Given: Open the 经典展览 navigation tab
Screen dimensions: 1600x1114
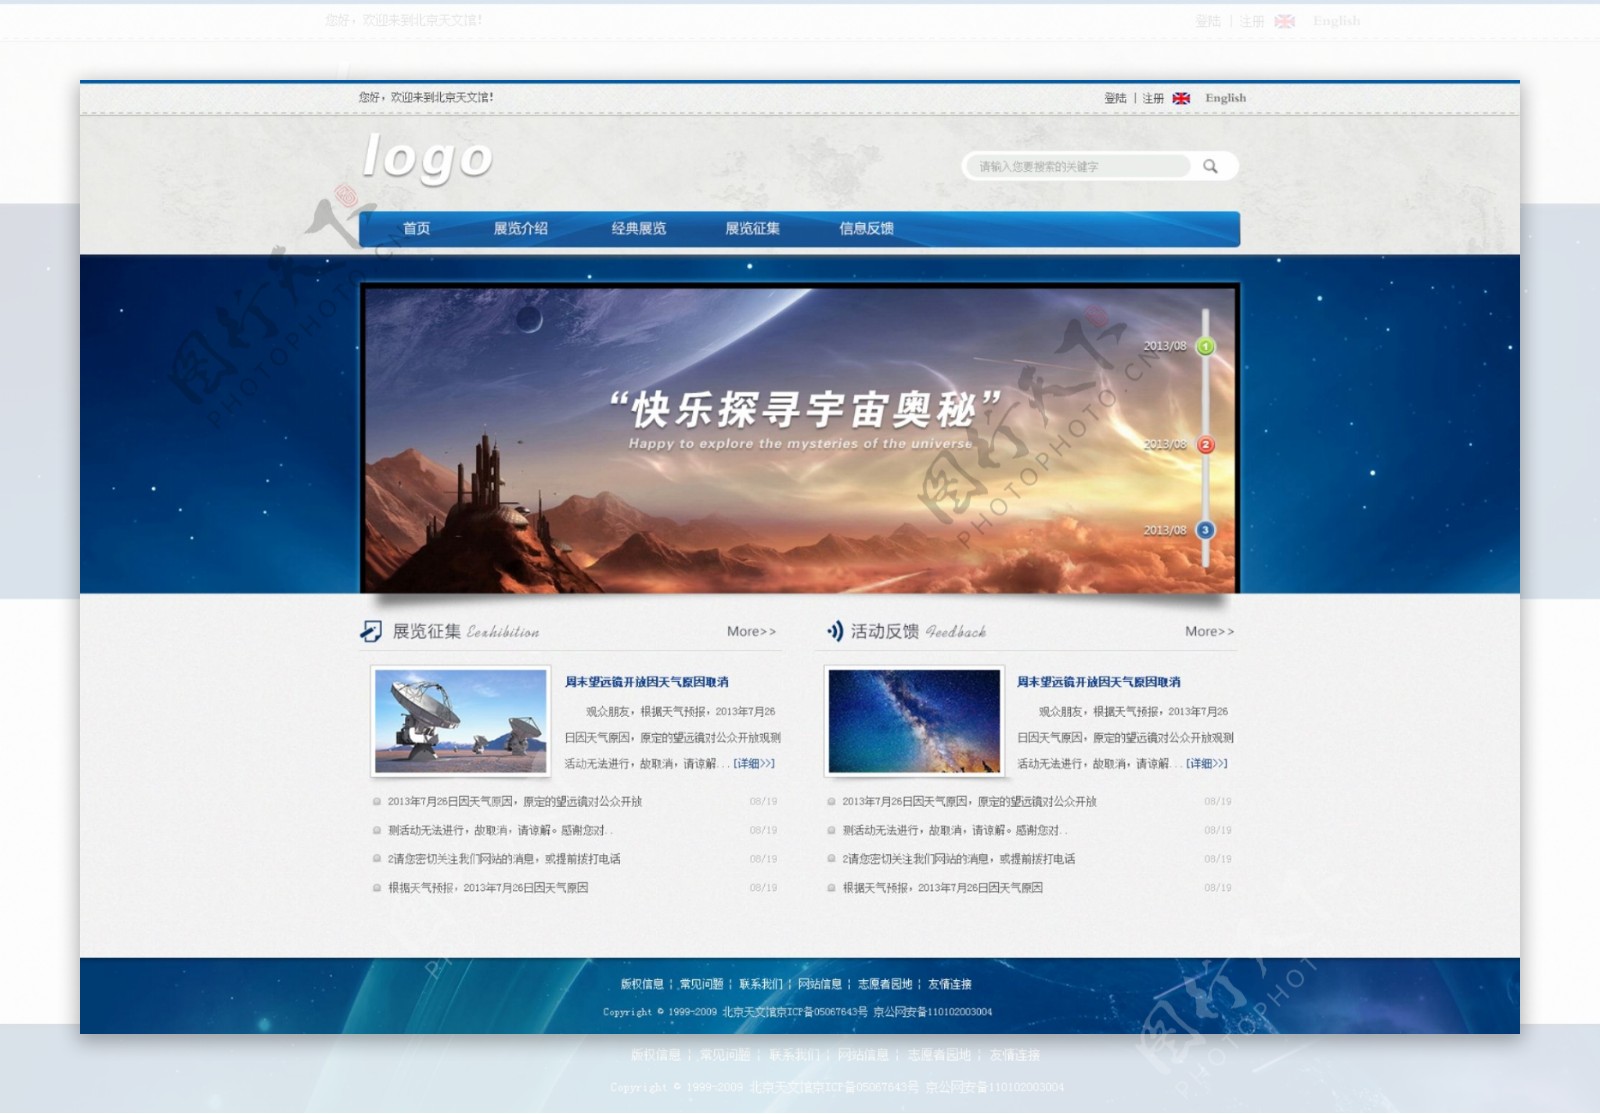Looking at the screenshot, I should click(x=638, y=228).
